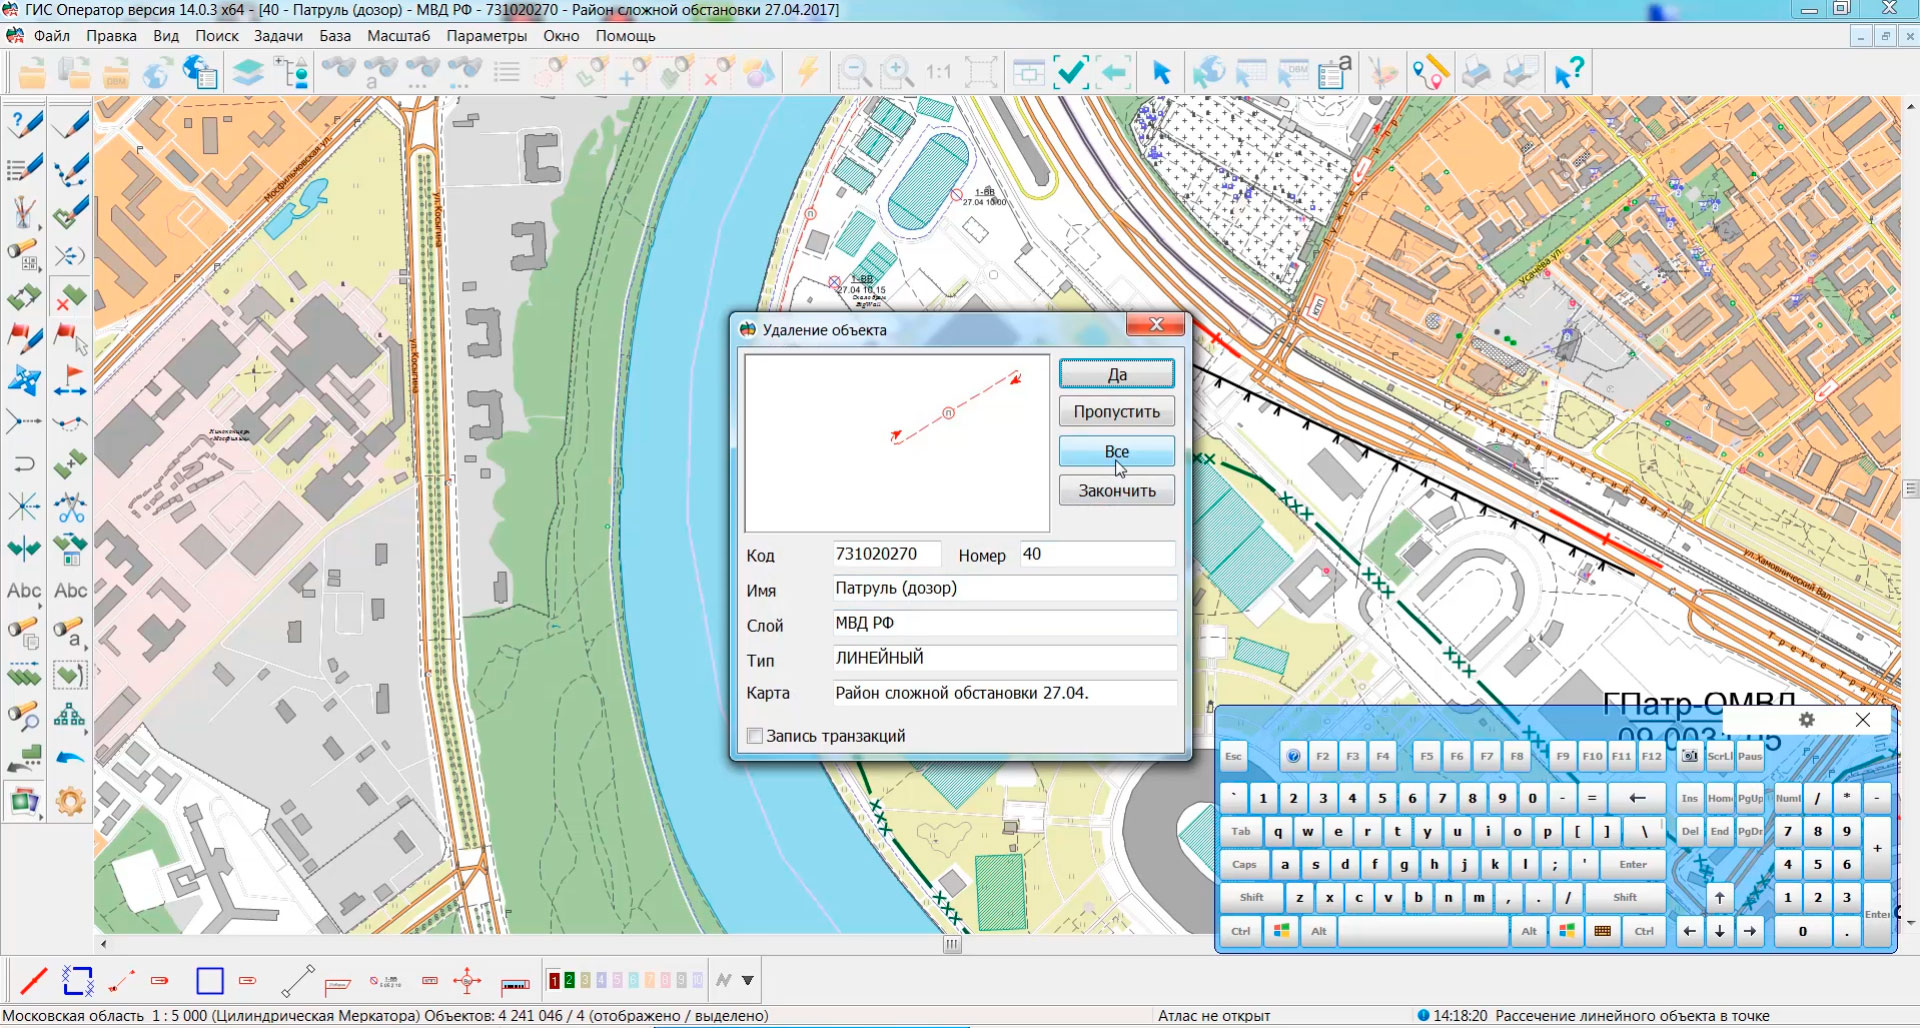The height and width of the screenshot is (1028, 1920).
Task: Open on-screen keyboard settings gear
Action: (x=1806, y=720)
